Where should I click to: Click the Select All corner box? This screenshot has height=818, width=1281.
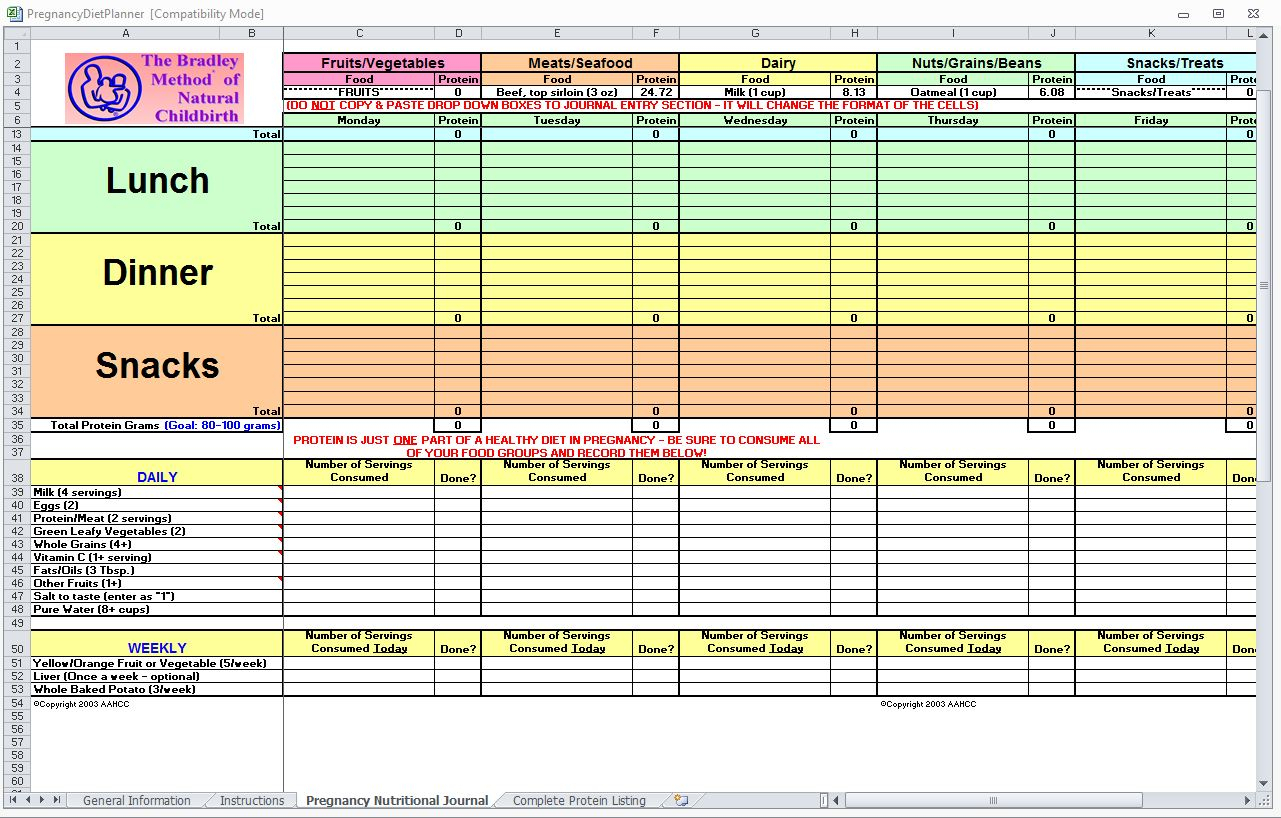[x=17, y=33]
